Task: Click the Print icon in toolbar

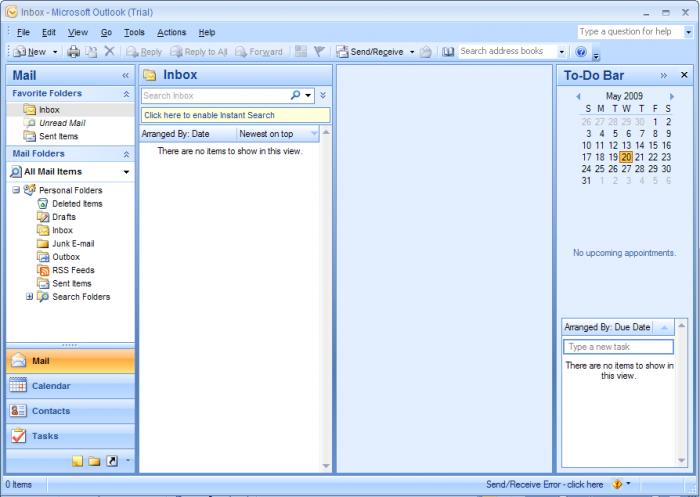Action: [73, 52]
